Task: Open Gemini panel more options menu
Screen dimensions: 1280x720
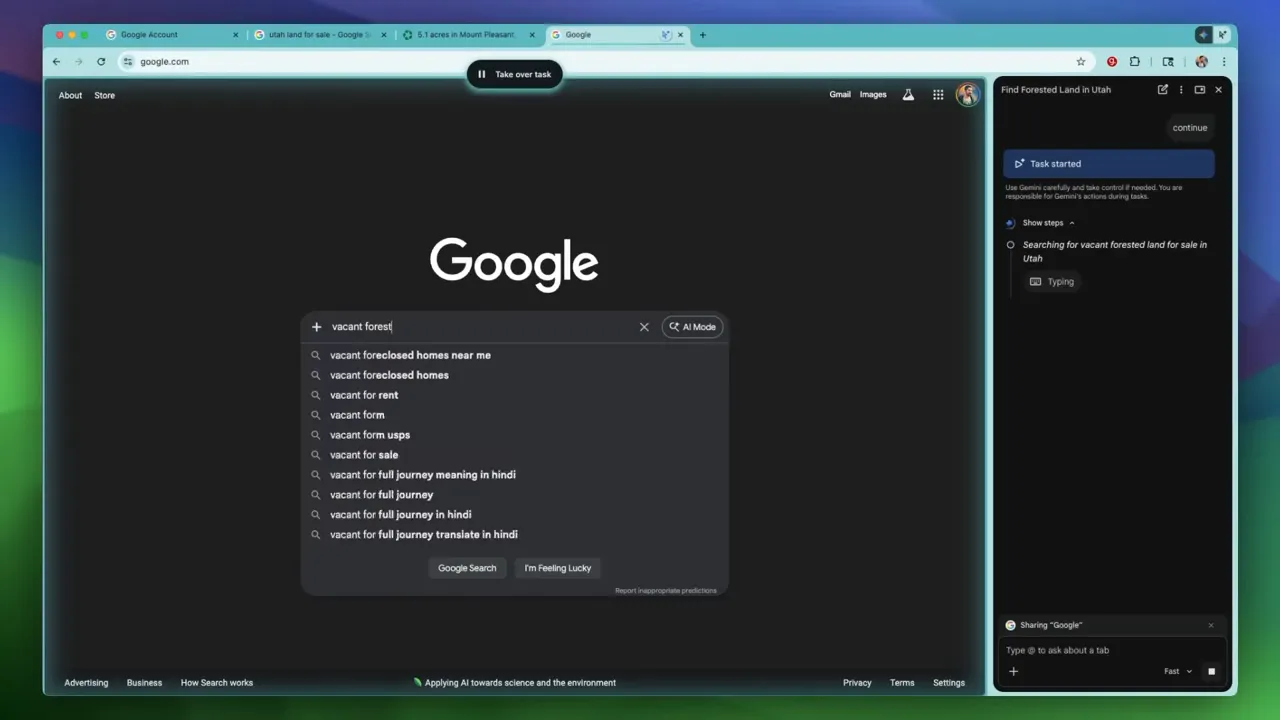Action: pos(1181,90)
